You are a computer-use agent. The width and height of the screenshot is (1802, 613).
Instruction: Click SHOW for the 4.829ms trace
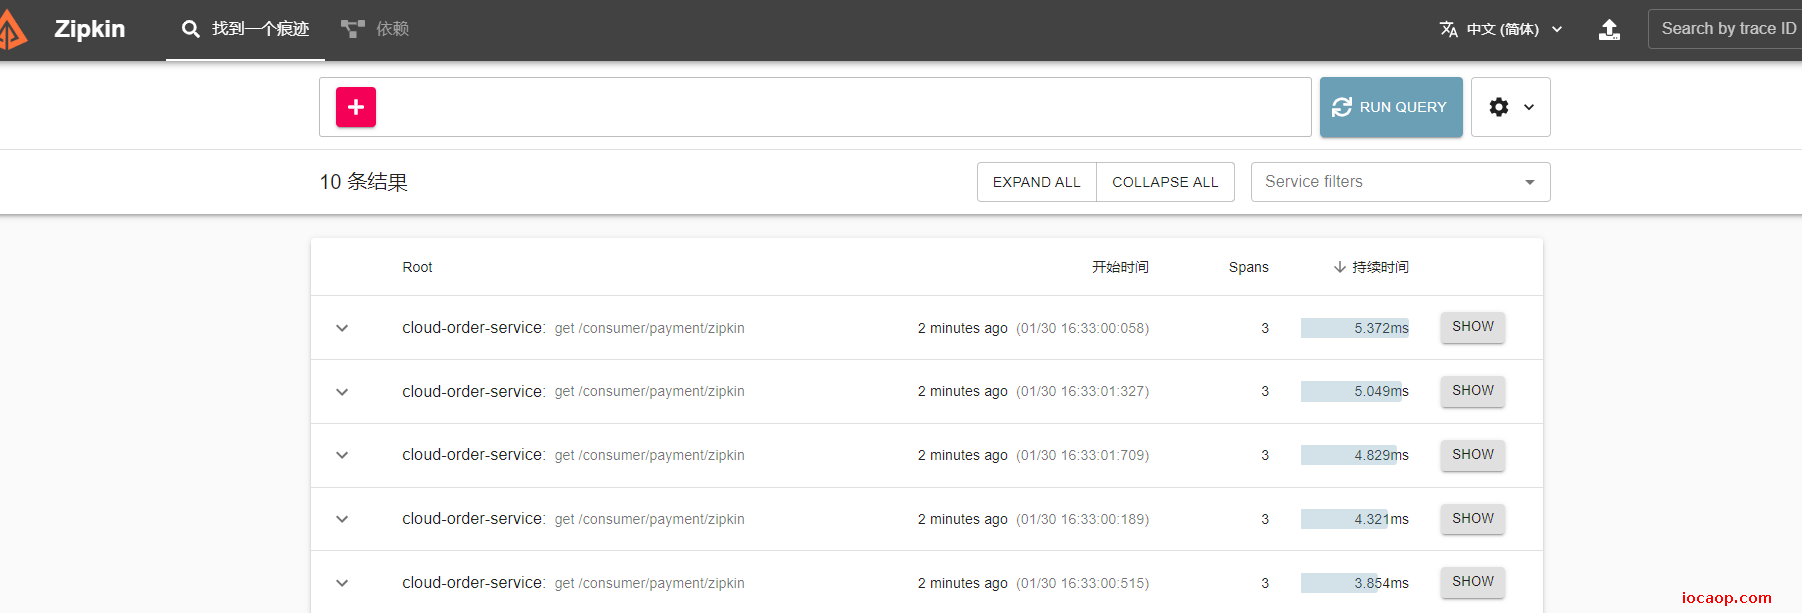click(x=1473, y=455)
